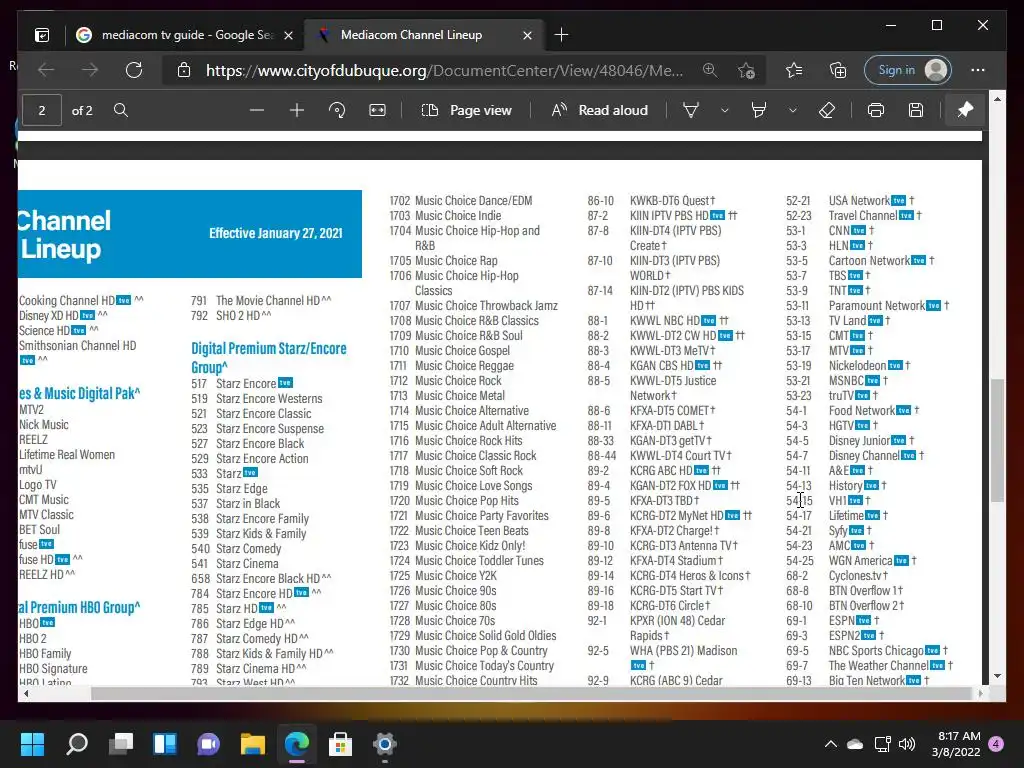Screen dimensions: 1024x768
Task: Click scroll left arrow of horizontal scrollbar
Action: 25,694
